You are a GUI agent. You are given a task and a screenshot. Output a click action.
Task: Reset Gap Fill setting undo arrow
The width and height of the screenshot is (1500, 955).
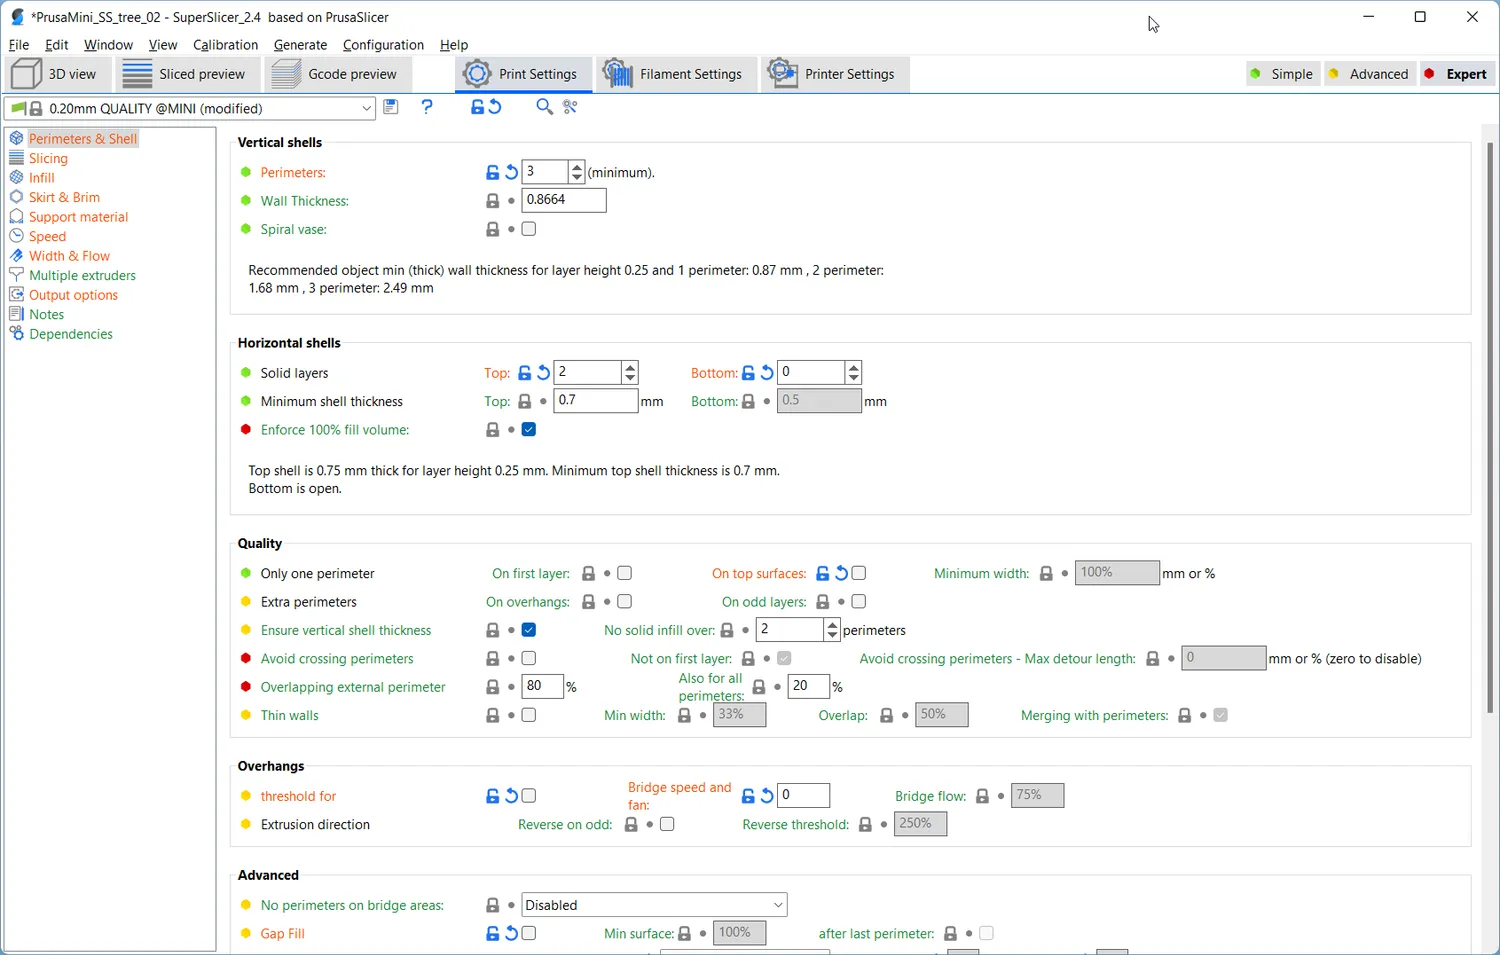coord(511,933)
